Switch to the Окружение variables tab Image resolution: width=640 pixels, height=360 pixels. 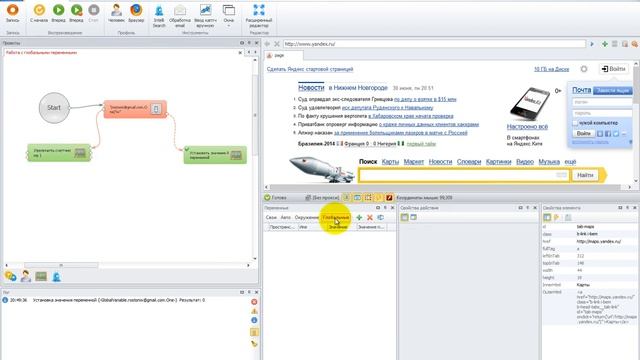tap(307, 218)
